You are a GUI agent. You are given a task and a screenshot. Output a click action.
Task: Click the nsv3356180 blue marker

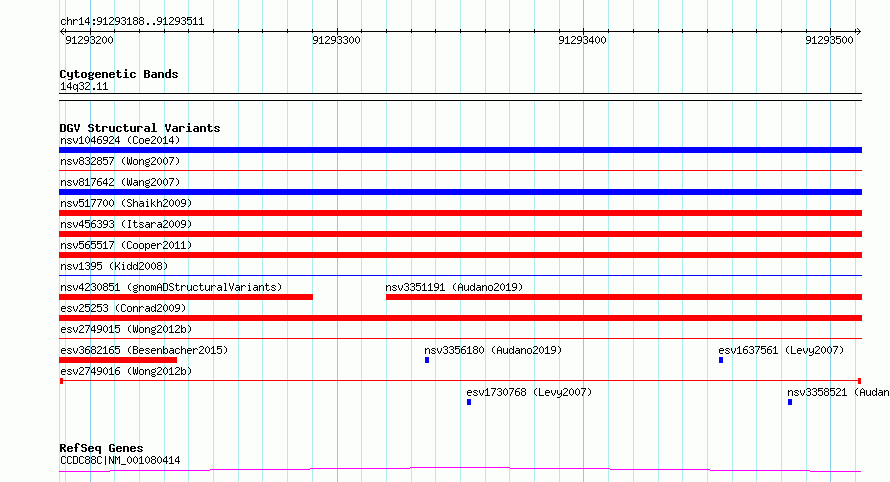tap(427, 360)
